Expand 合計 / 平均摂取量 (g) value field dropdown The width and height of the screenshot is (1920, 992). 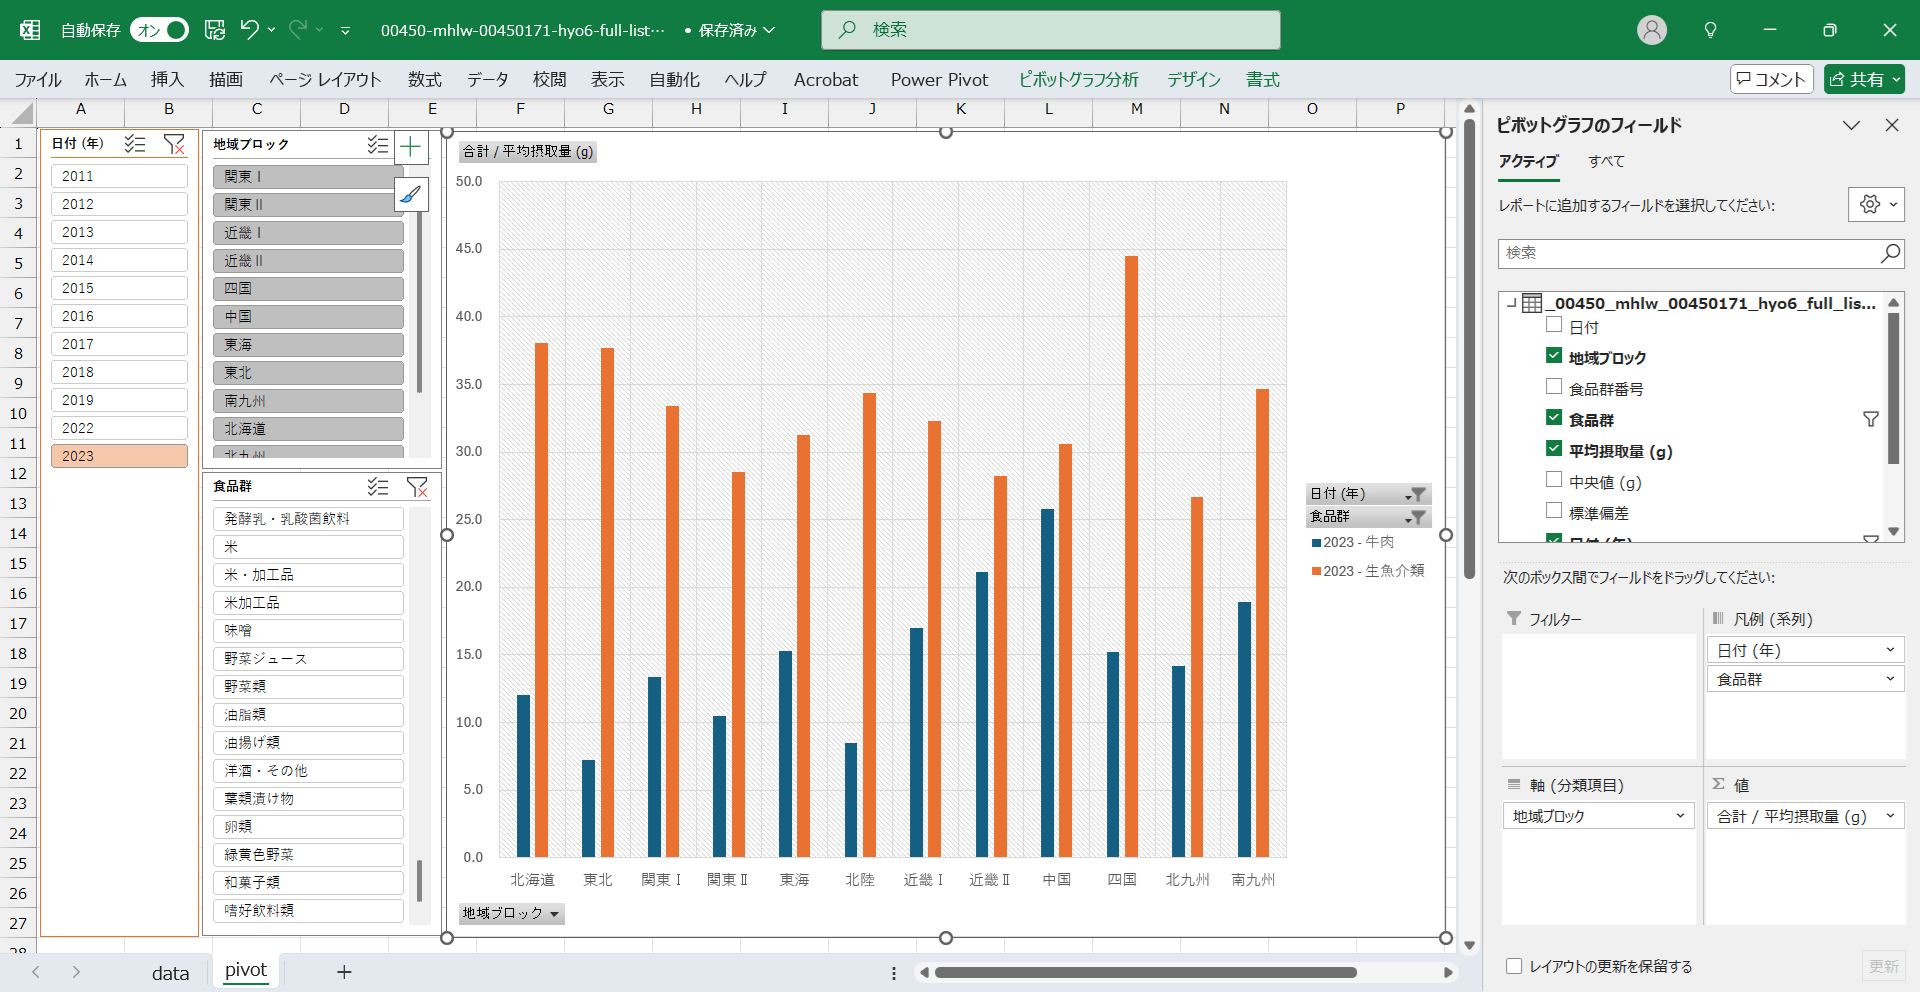coord(1889,816)
